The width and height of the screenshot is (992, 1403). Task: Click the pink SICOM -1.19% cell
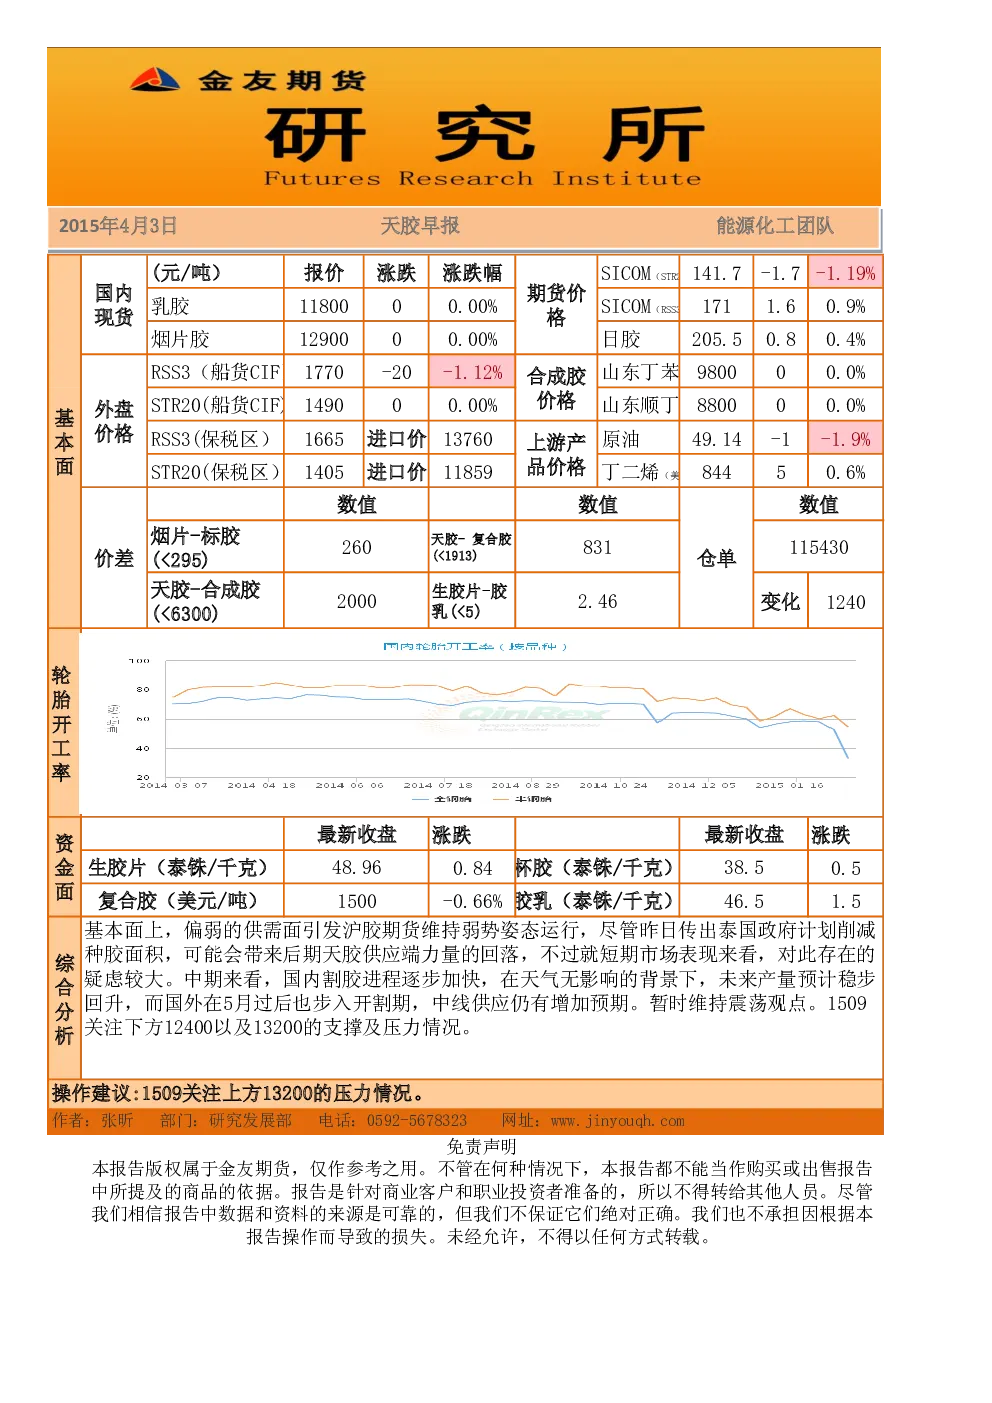[845, 273]
